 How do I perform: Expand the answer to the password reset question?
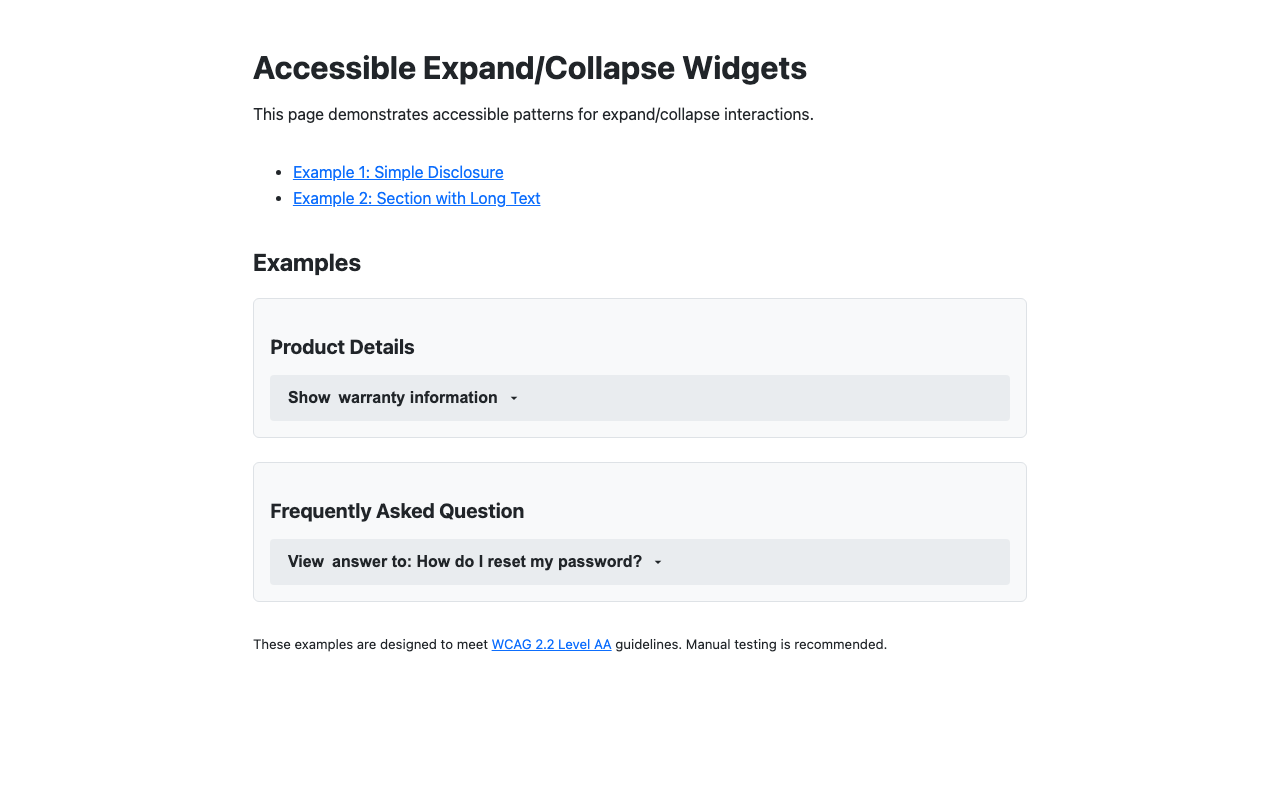[x=639, y=562]
